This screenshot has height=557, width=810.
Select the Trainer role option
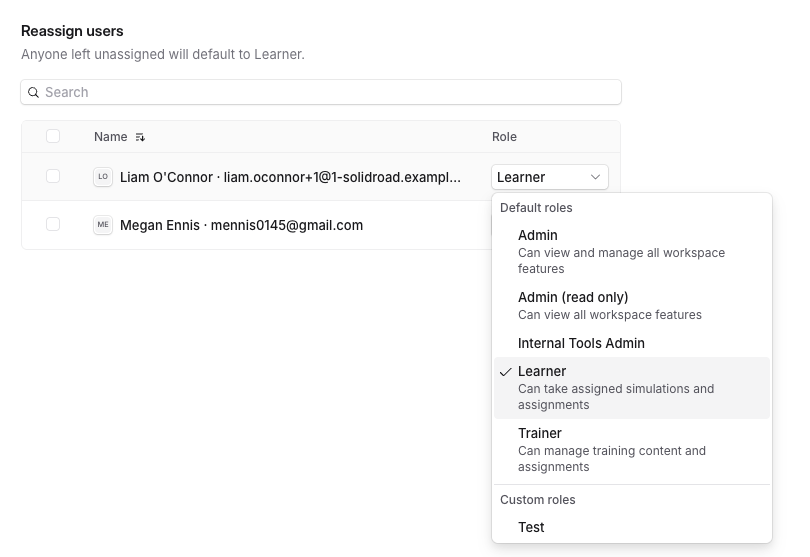click(632, 450)
